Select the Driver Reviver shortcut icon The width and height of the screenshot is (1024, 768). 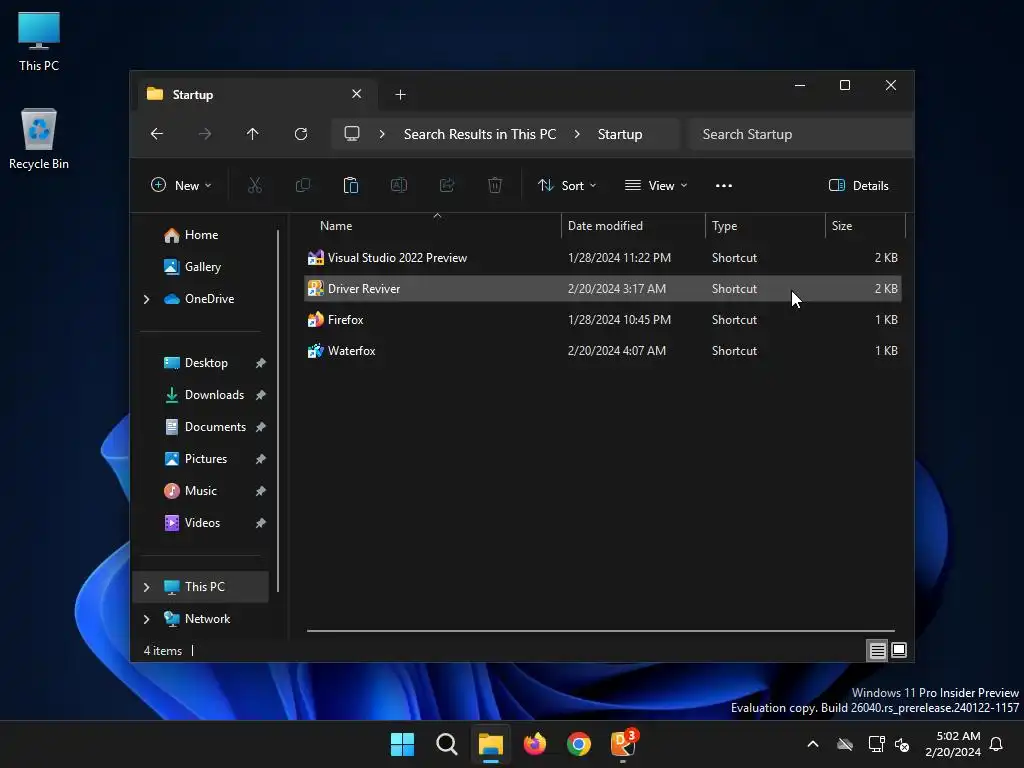pos(315,288)
